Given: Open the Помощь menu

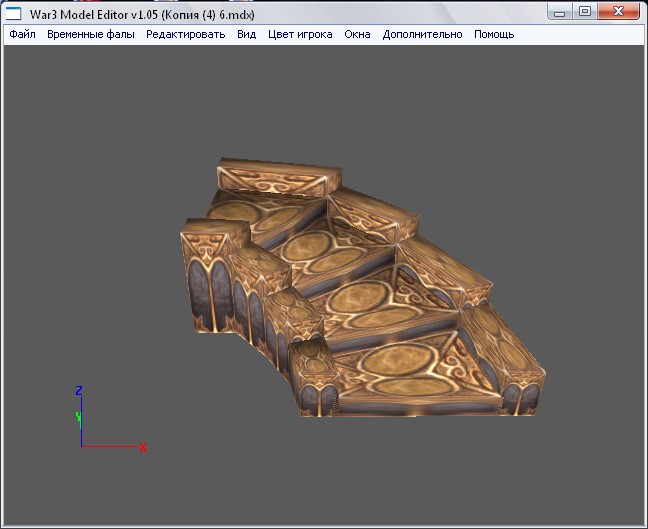Looking at the screenshot, I should (494, 34).
